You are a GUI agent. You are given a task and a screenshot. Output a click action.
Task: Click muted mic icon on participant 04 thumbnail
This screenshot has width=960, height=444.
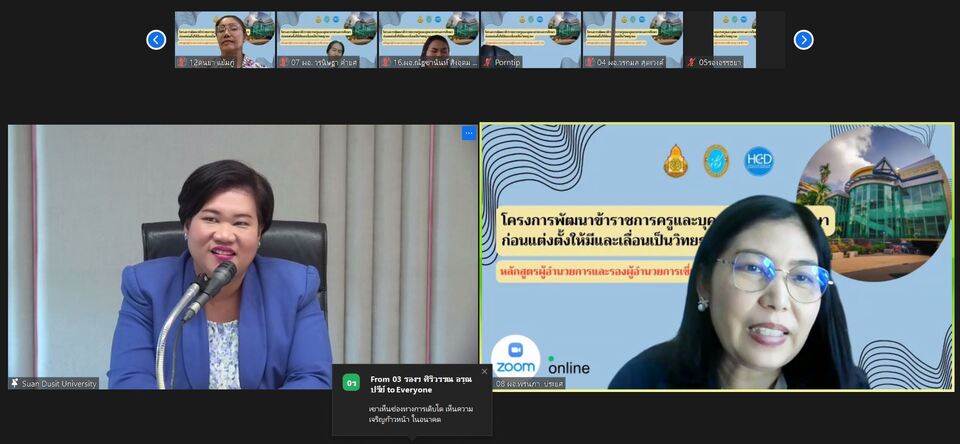[590, 62]
